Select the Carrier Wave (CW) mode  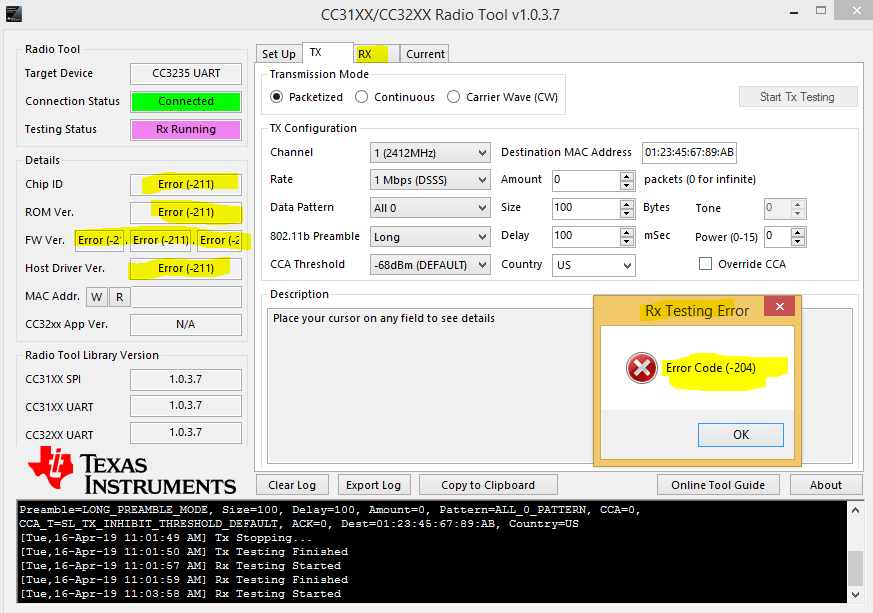(454, 97)
